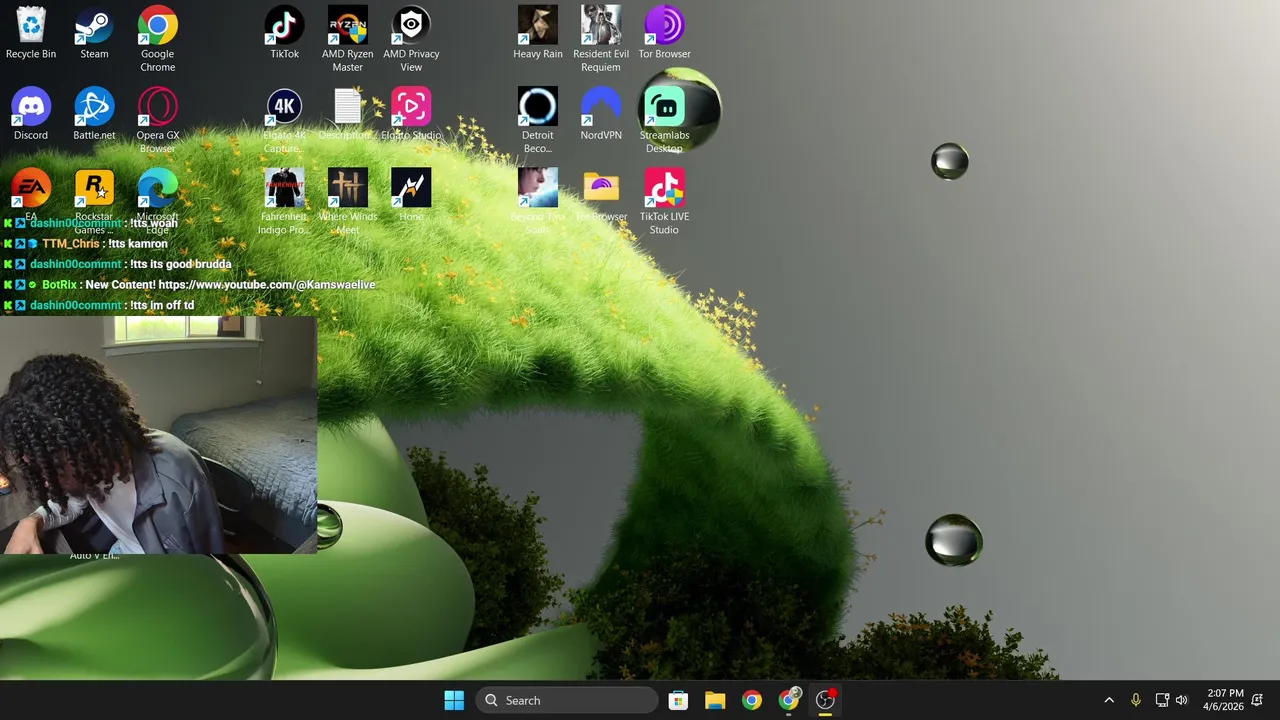Click the webcam overlay video
Image resolution: width=1280 pixels, height=720 pixels.
point(158,435)
